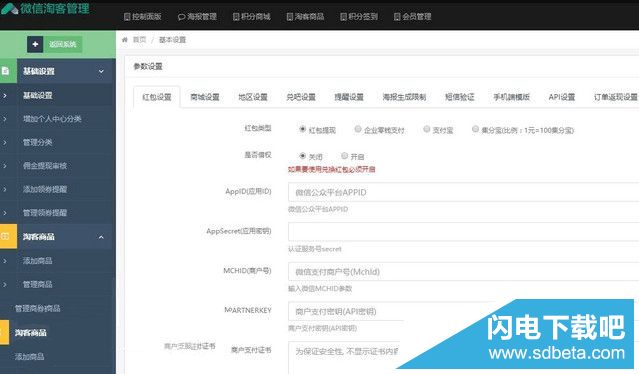Viewport: 639px width, 374px height.
Task: Click the 商户支付证书 text area
Action: tap(344, 357)
